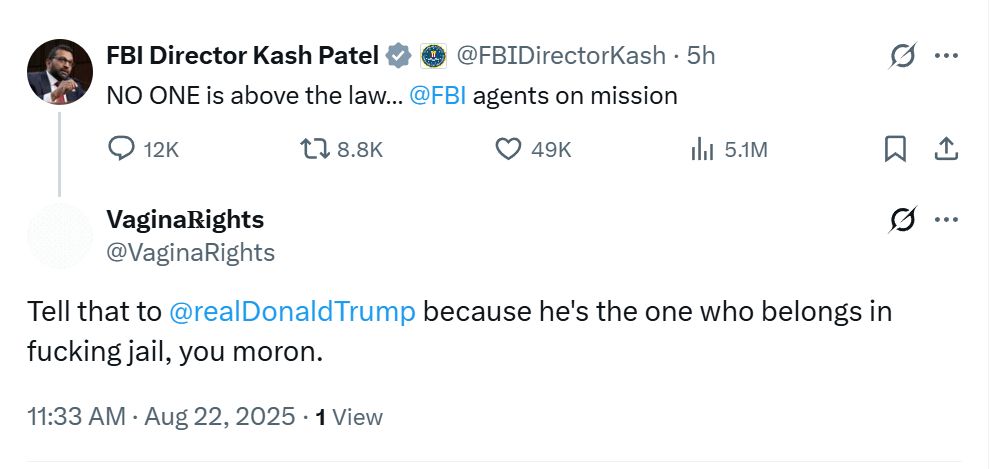The width and height of the screenshot is (996, 469).
Task: Click the 11:33 AM Aug 22, 2025 timestamp
Action: [x=161, y=416]
